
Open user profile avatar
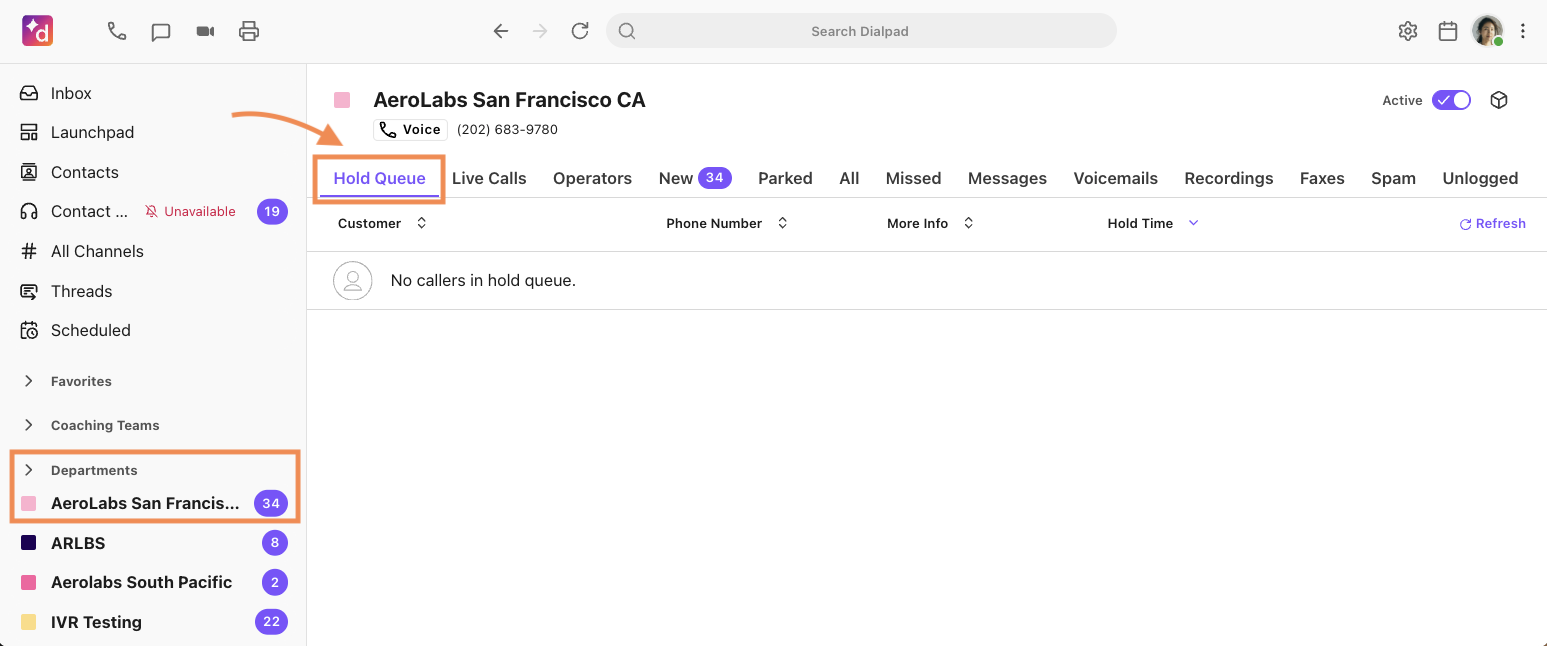click(1487, 31)
